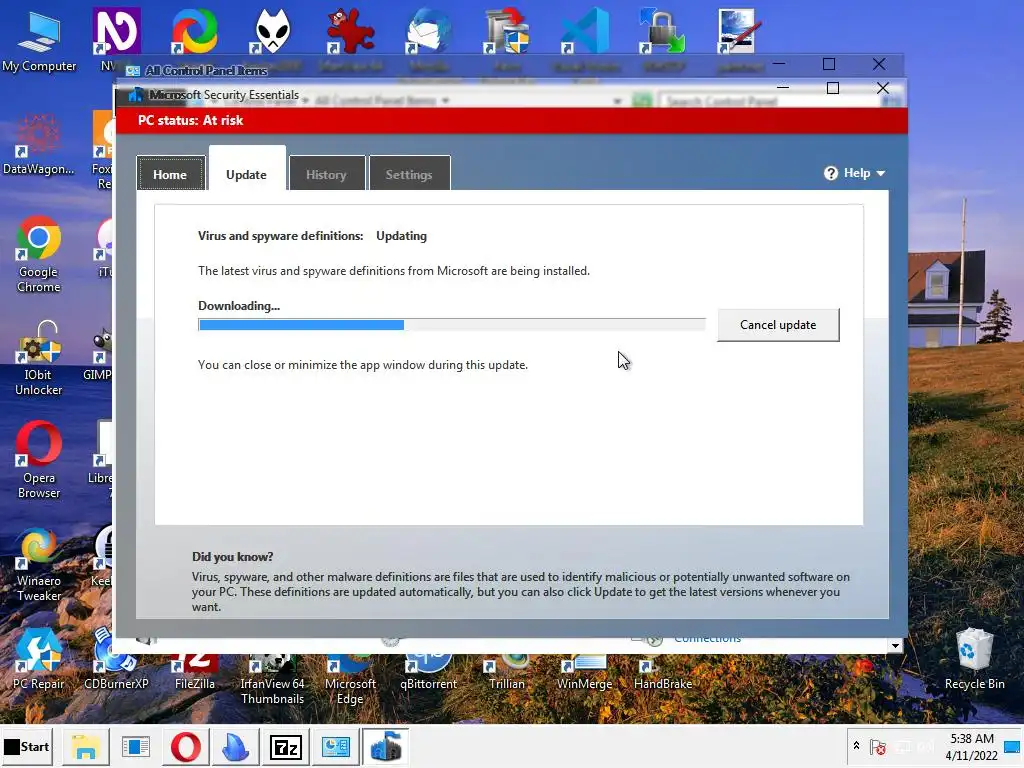The width and height of the screenshot is (1024, 768).
Task: Open the window-pane taskbar icon beside Explorer
Action: [136, 746]
